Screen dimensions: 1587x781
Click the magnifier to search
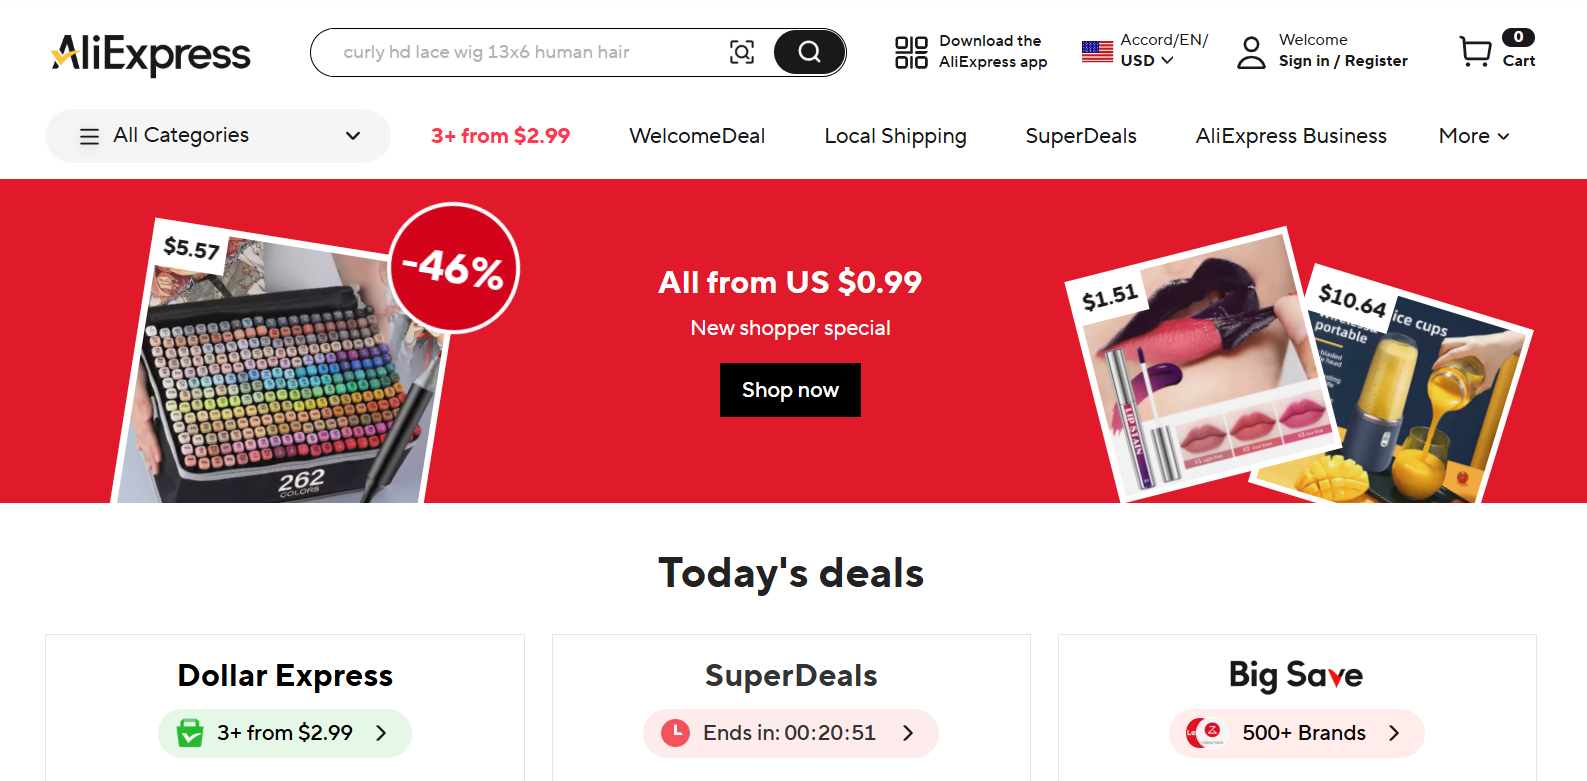tap(809, 52)
